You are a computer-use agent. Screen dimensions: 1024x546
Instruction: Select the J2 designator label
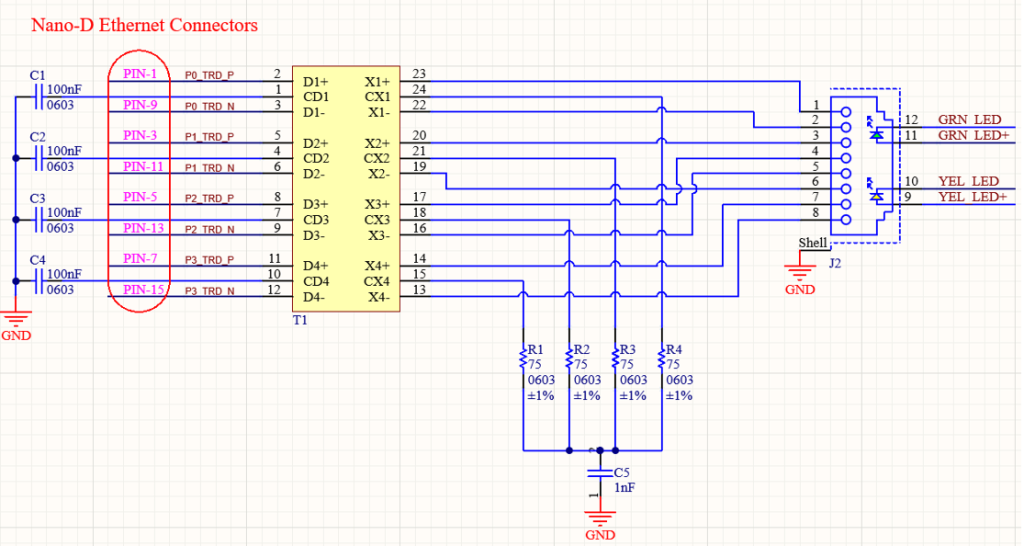tap(835, 264)
